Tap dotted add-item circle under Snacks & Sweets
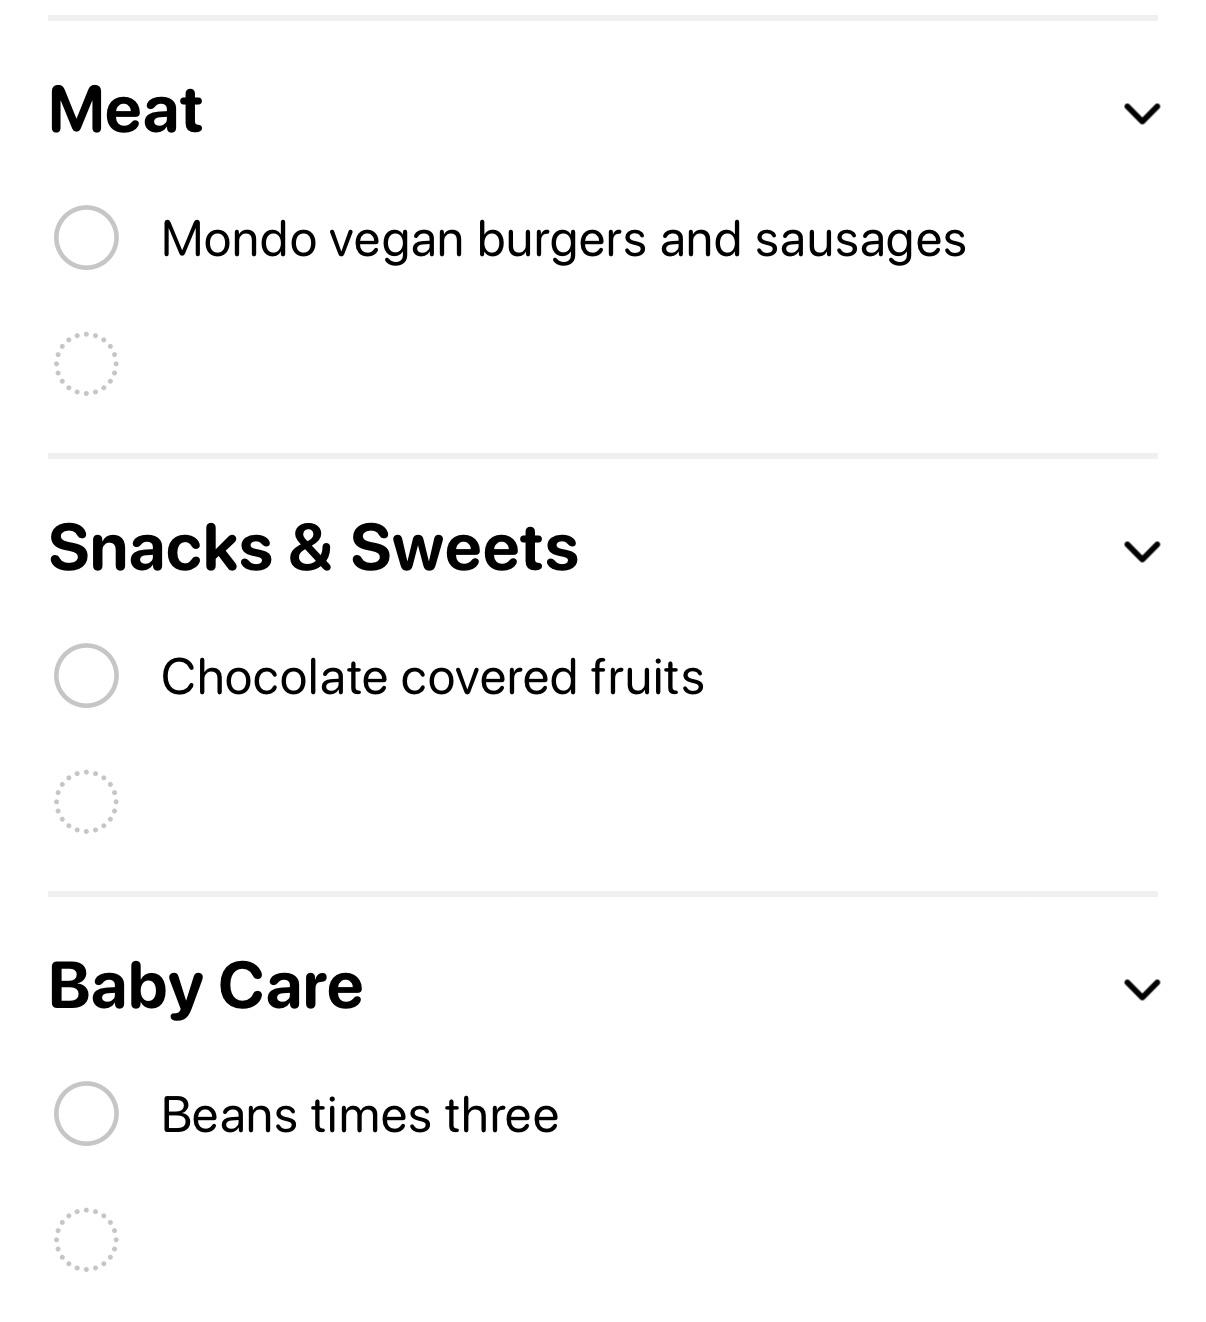The width and height of the screenshot is (1206, 1322). [86, 802]
